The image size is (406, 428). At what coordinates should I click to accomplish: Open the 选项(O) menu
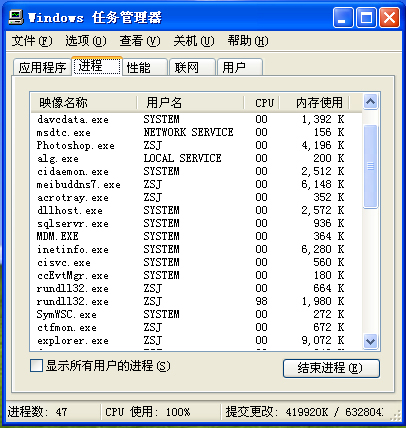coord(86,41)
